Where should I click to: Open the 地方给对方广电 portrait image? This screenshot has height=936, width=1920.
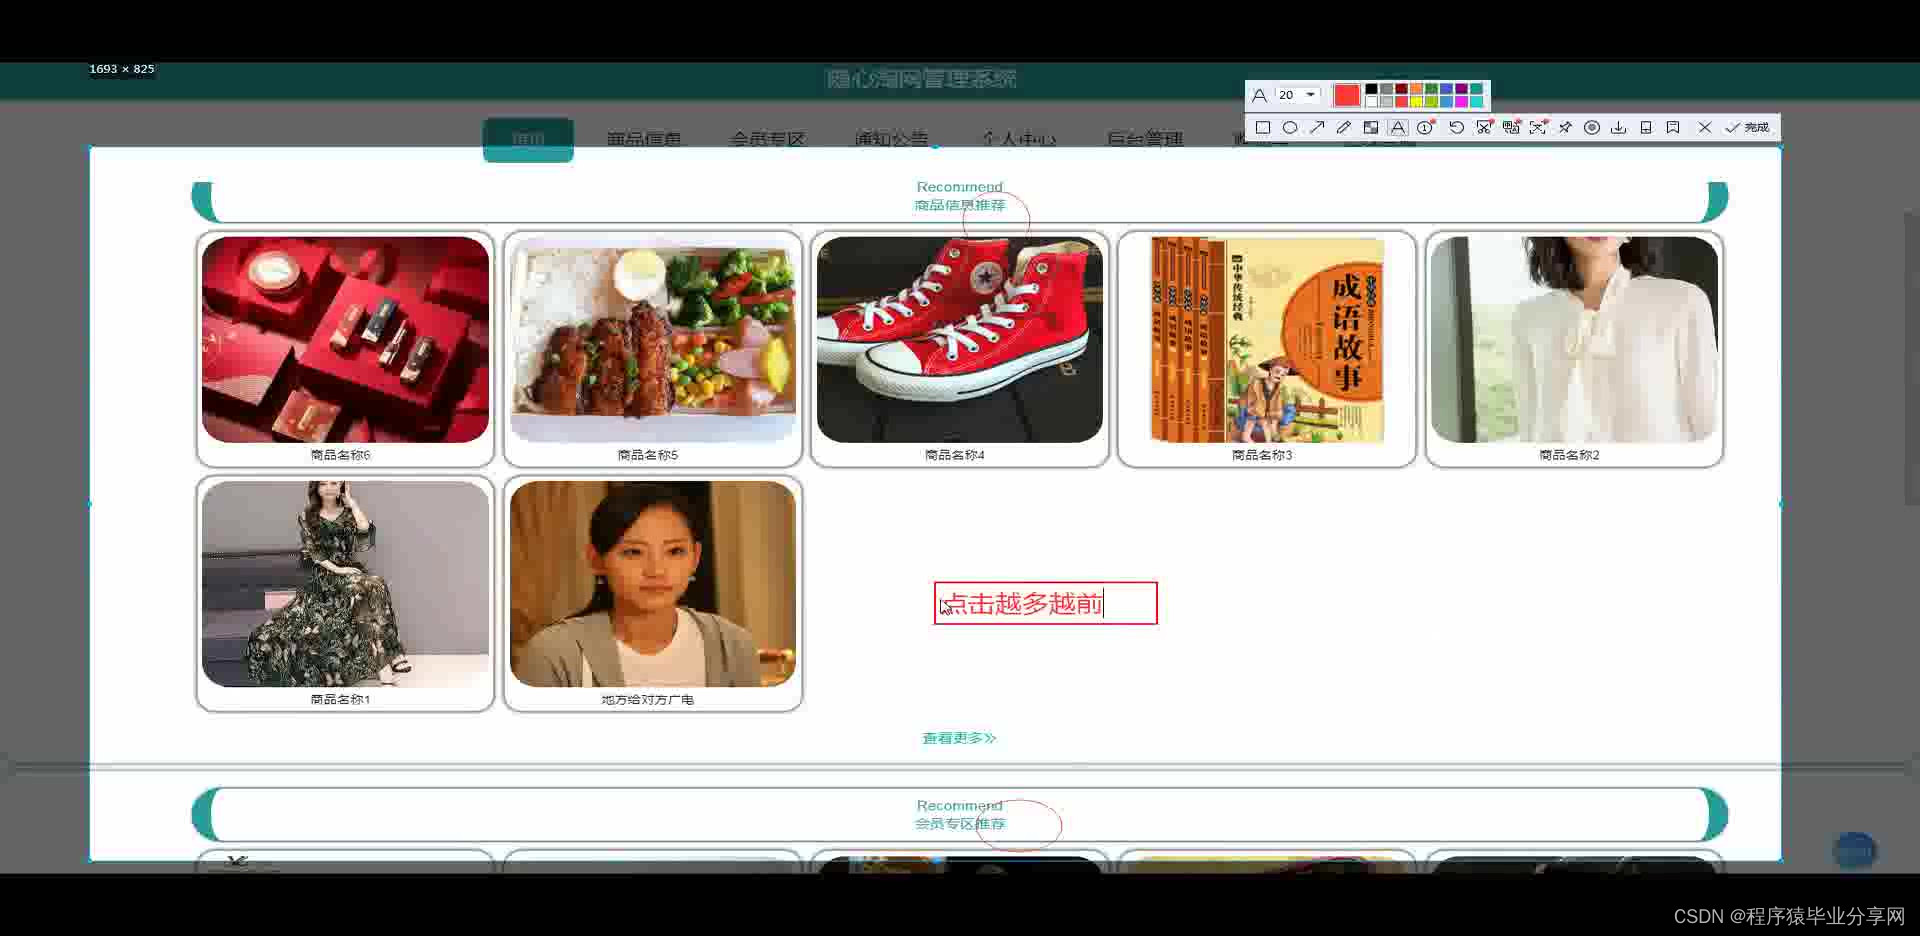click(653, 584)
